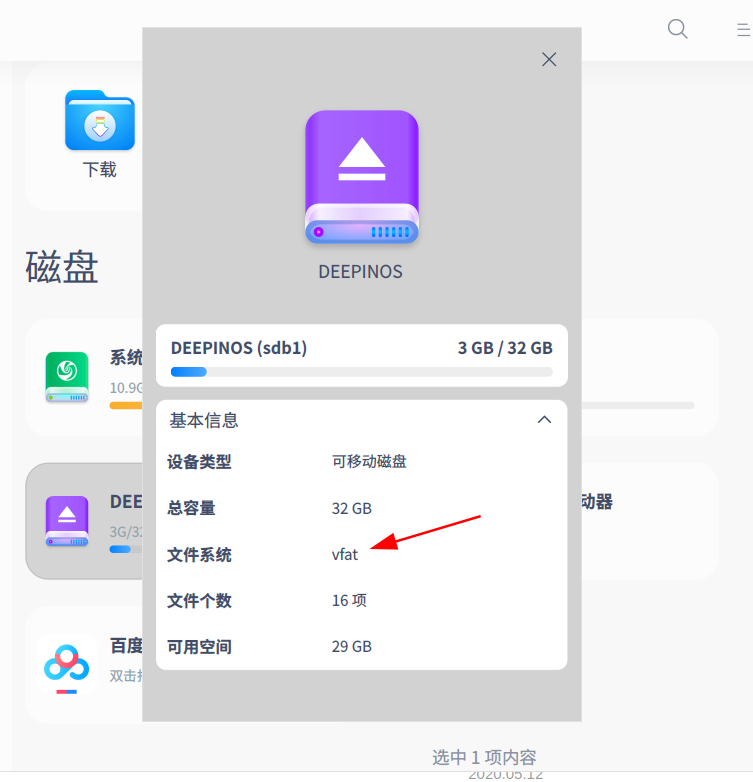
Task: Click the DEEPINOS name under drive icon
Action: [x=361, y=272]
